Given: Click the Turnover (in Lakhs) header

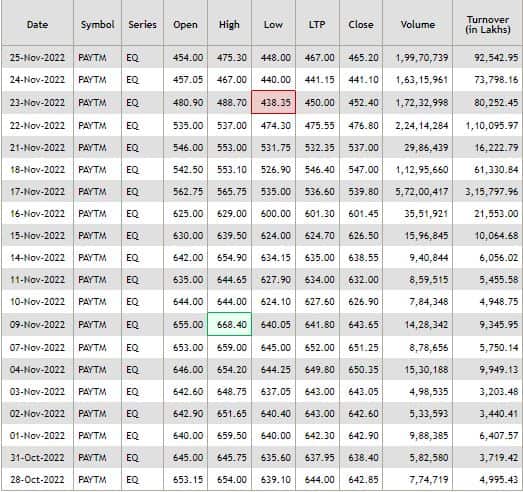Looking at the screenshot, I should point(488,24).
